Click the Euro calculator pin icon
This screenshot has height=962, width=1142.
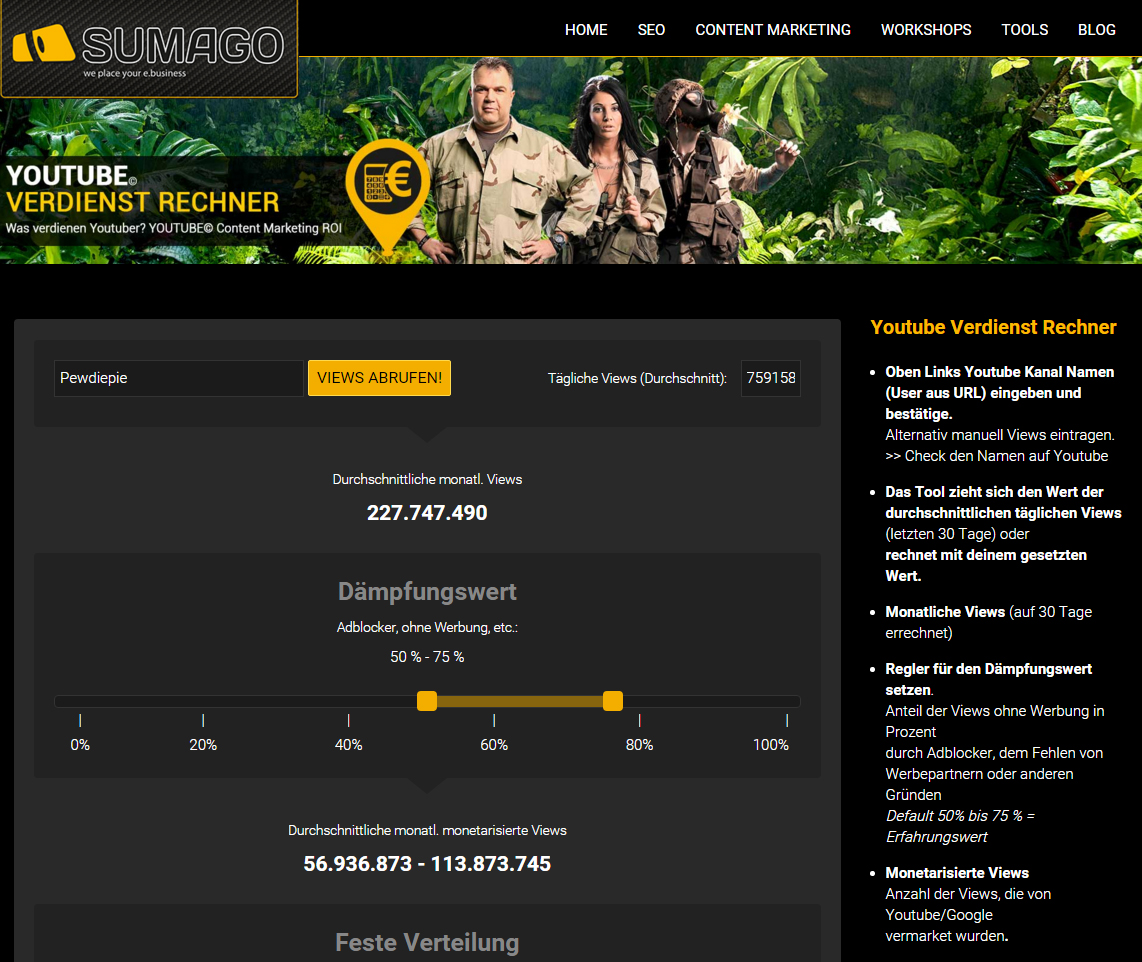tap(387, 190)
